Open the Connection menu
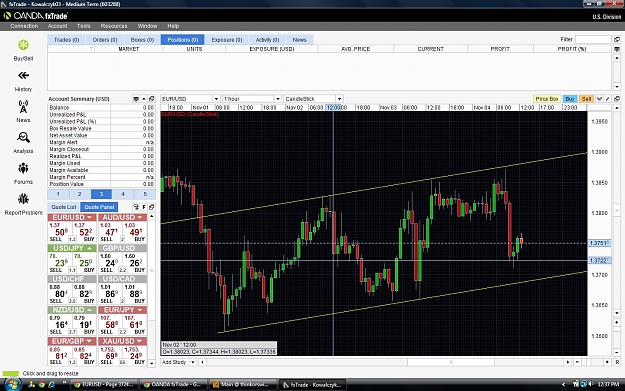625x391 pixels. pyautogui.click(x=24, y=26)
